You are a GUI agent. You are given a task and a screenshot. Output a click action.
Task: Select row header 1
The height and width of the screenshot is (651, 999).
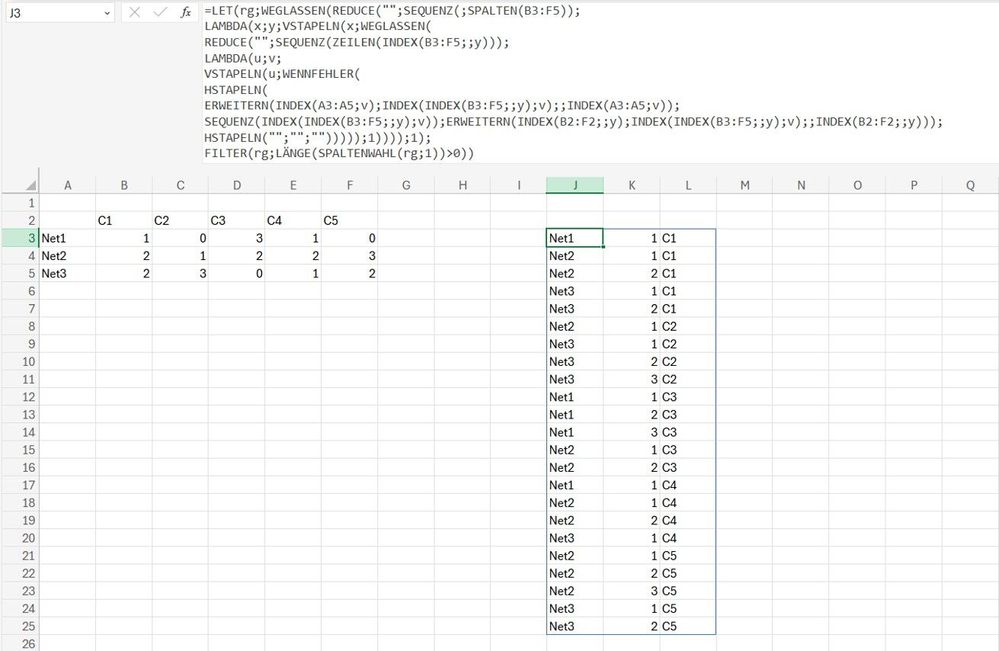pyautogui.click(x=30, y=202)
